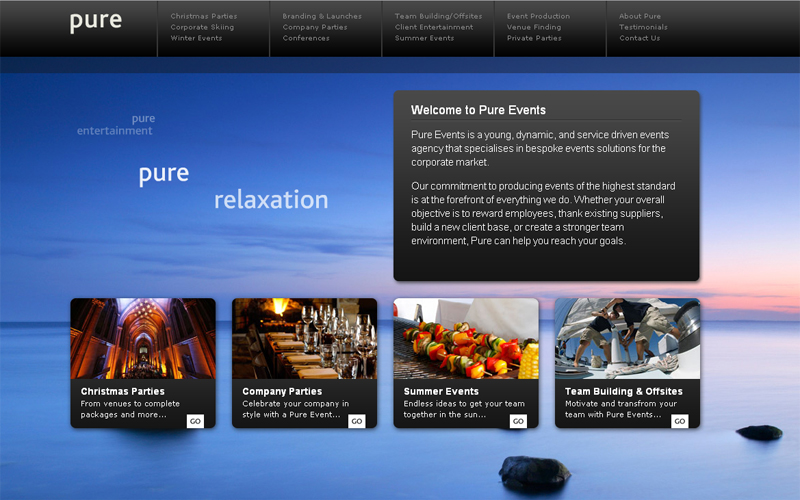Select the Summer Events kebab skewers image

[466, 338]
